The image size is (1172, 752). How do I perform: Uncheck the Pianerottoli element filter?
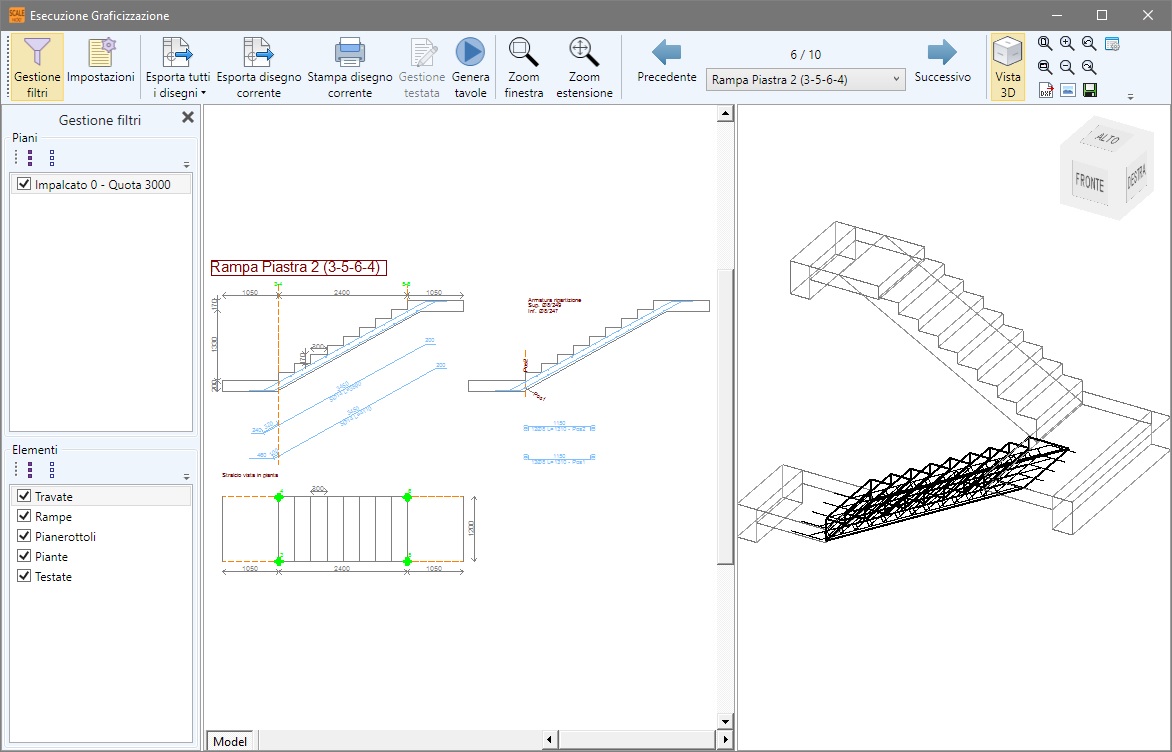(24, 536)
